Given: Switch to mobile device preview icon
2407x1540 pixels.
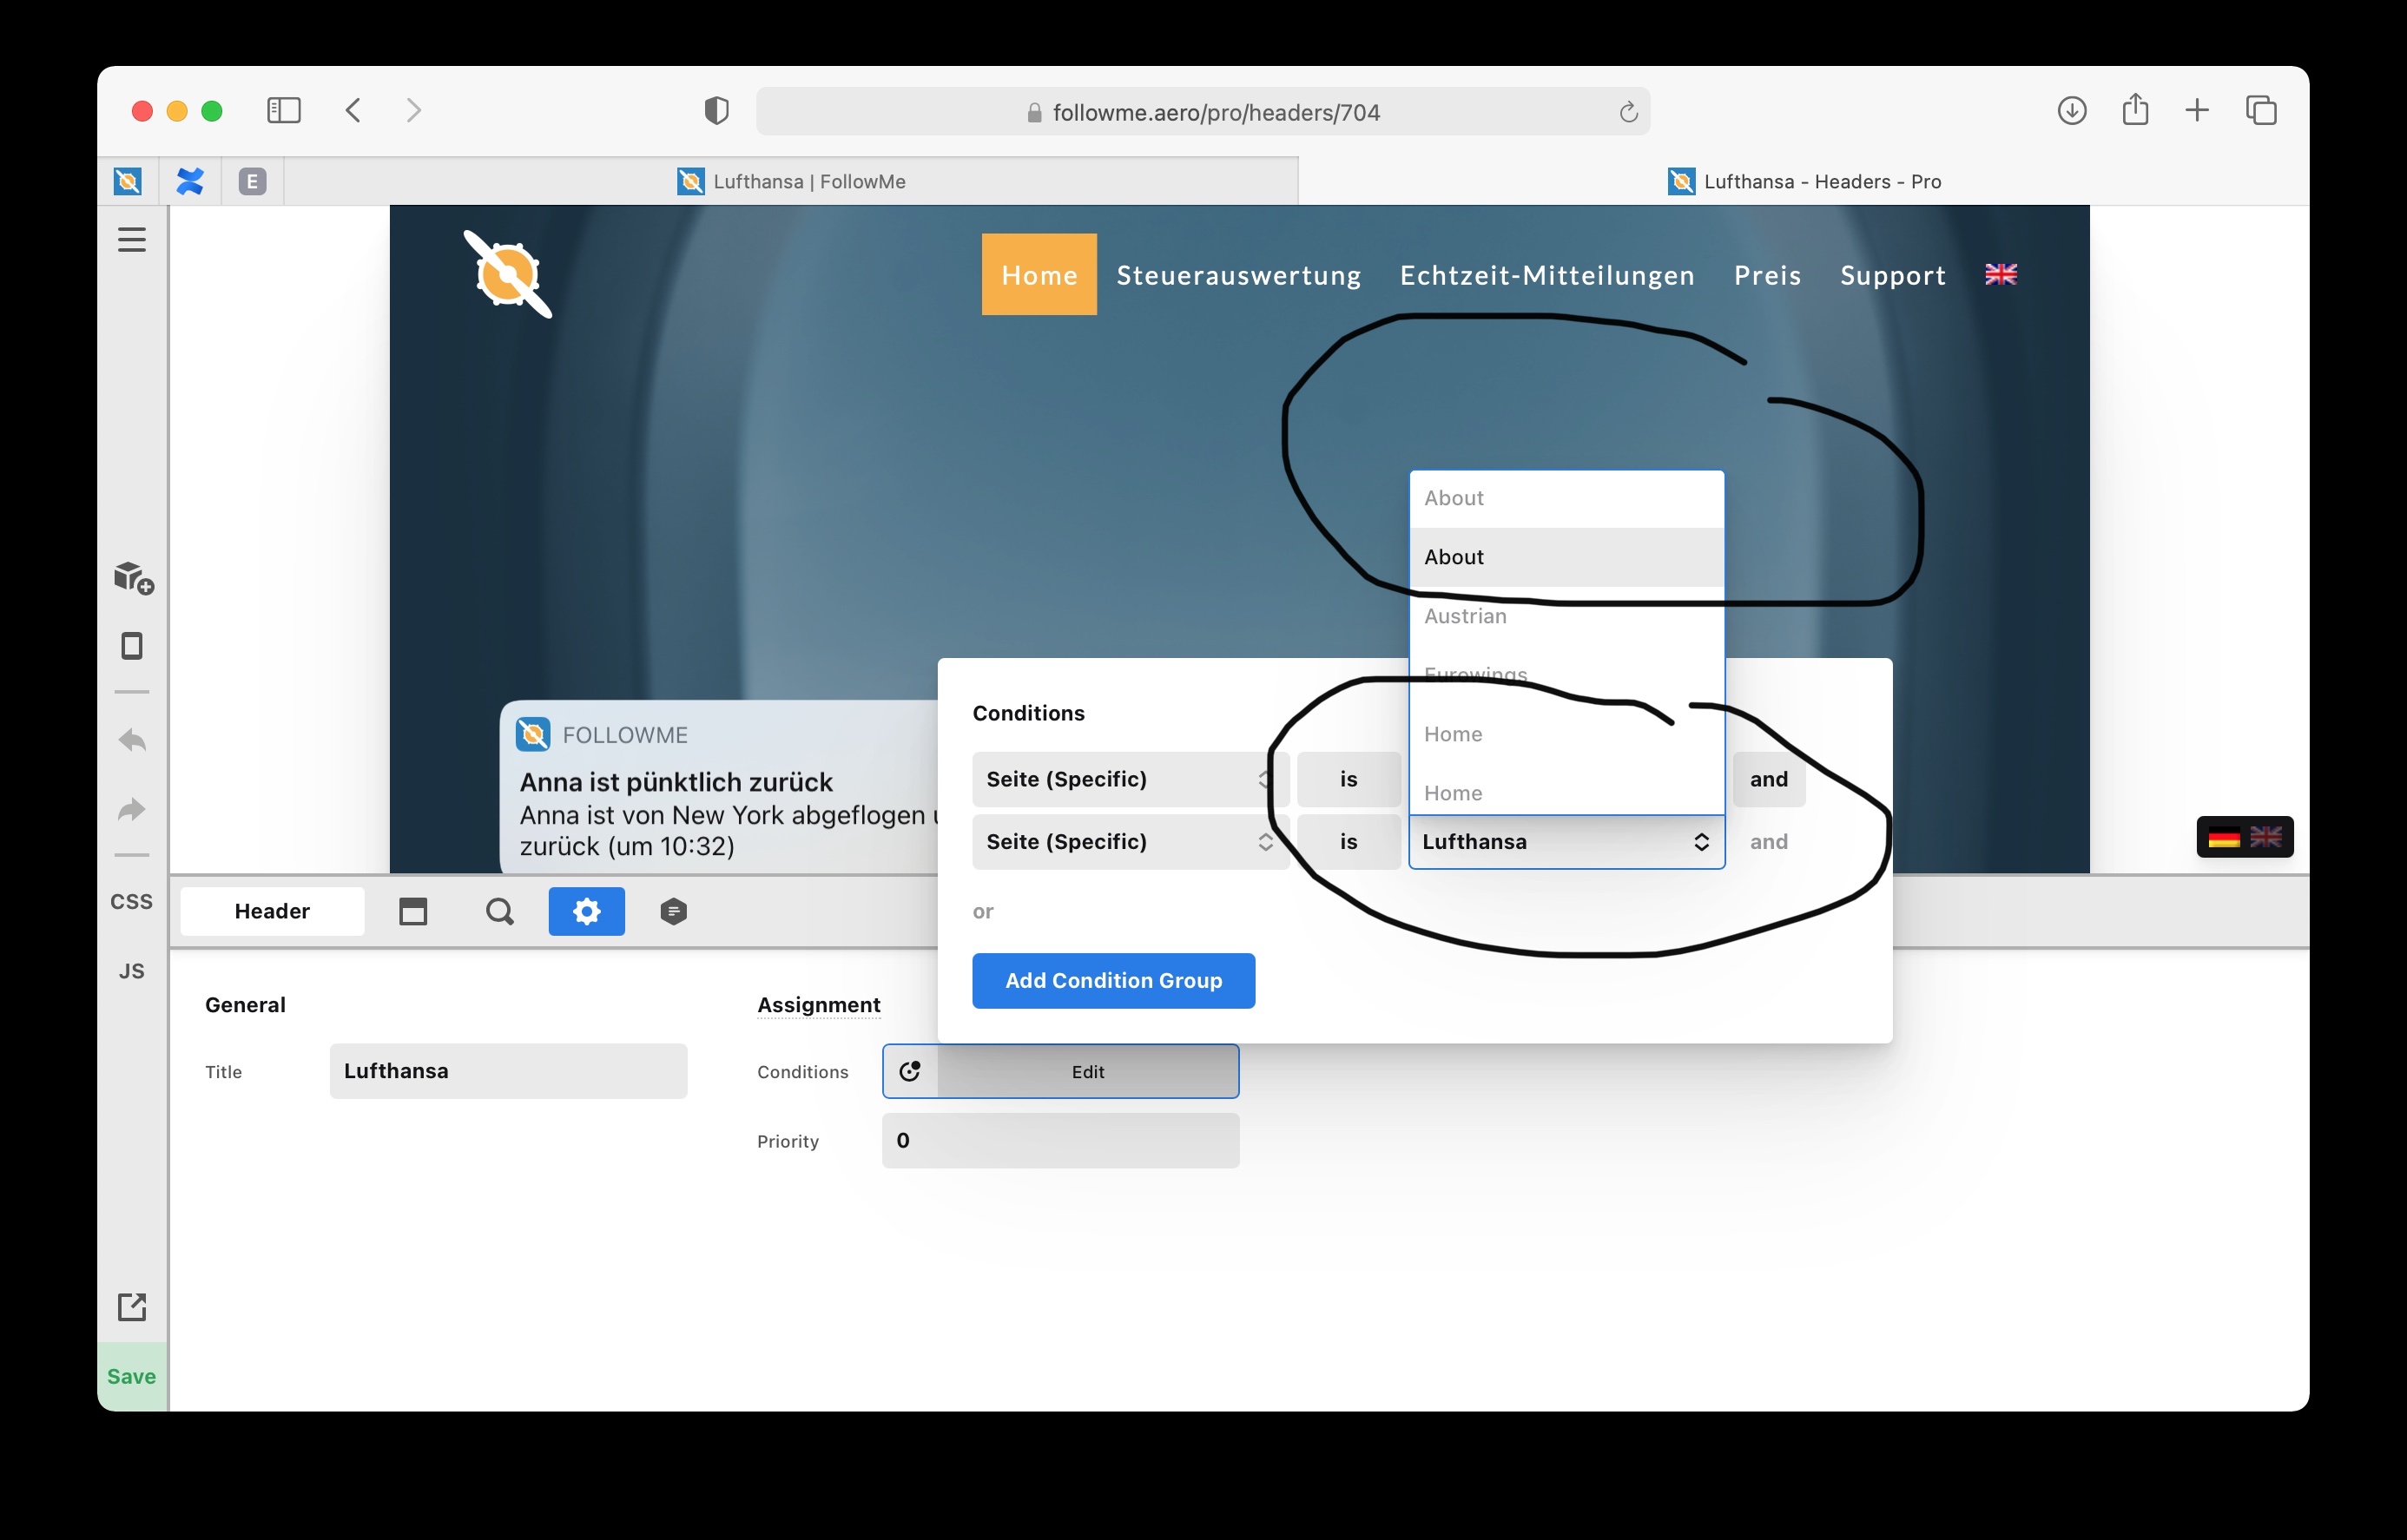Looking at the screenshot, I should click(x=132, y=646).
